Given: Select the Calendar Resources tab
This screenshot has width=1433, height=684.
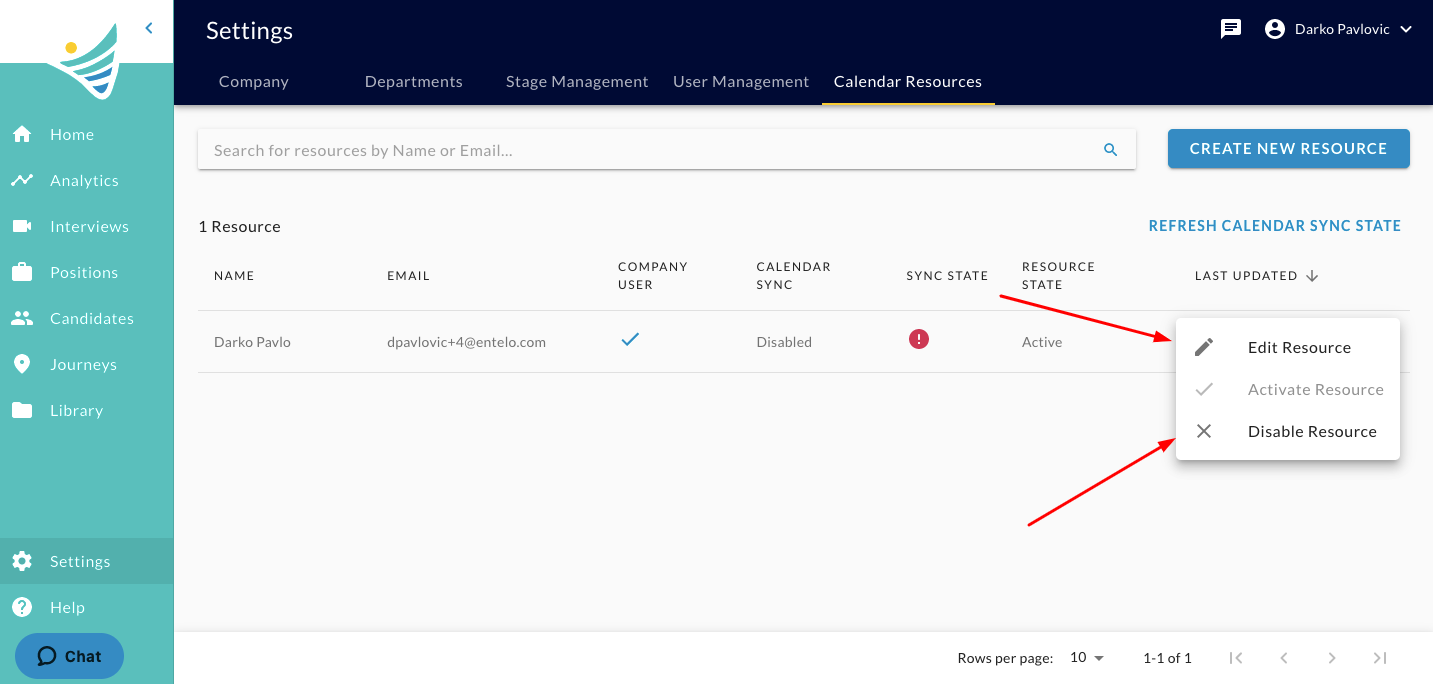Looking at the screenshot, I should pyautogui.click(x=908, y=82).
